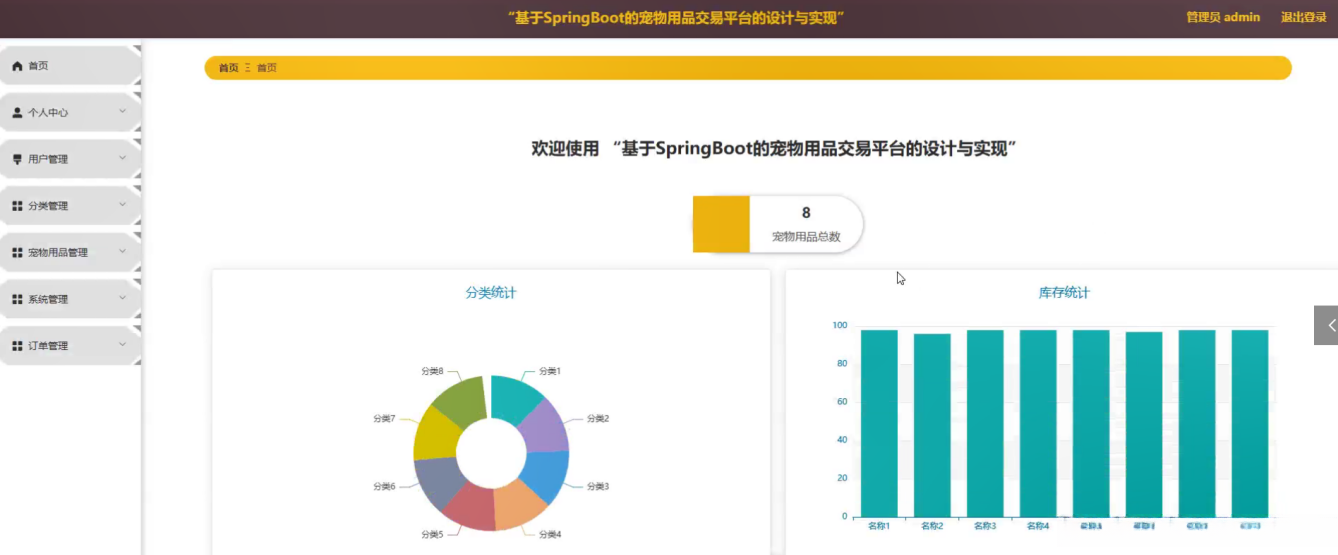Click the 分类3 pie label
The height and width of the screenshot is (555, 1338).
598,487
